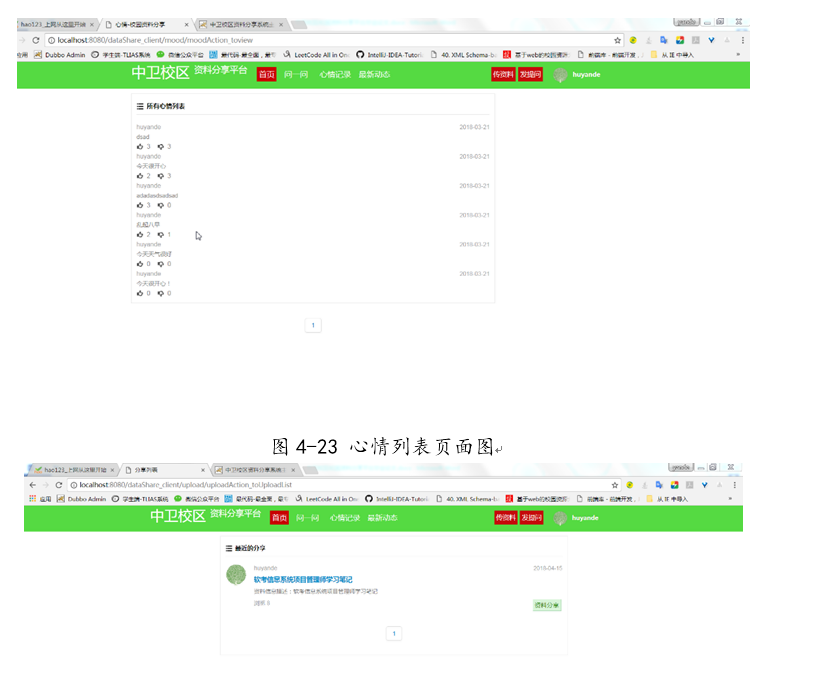The height and width of the screenshot is (684, 828).
Task: Click user avatar in mood page navbar
Action: tap(560, 74)
